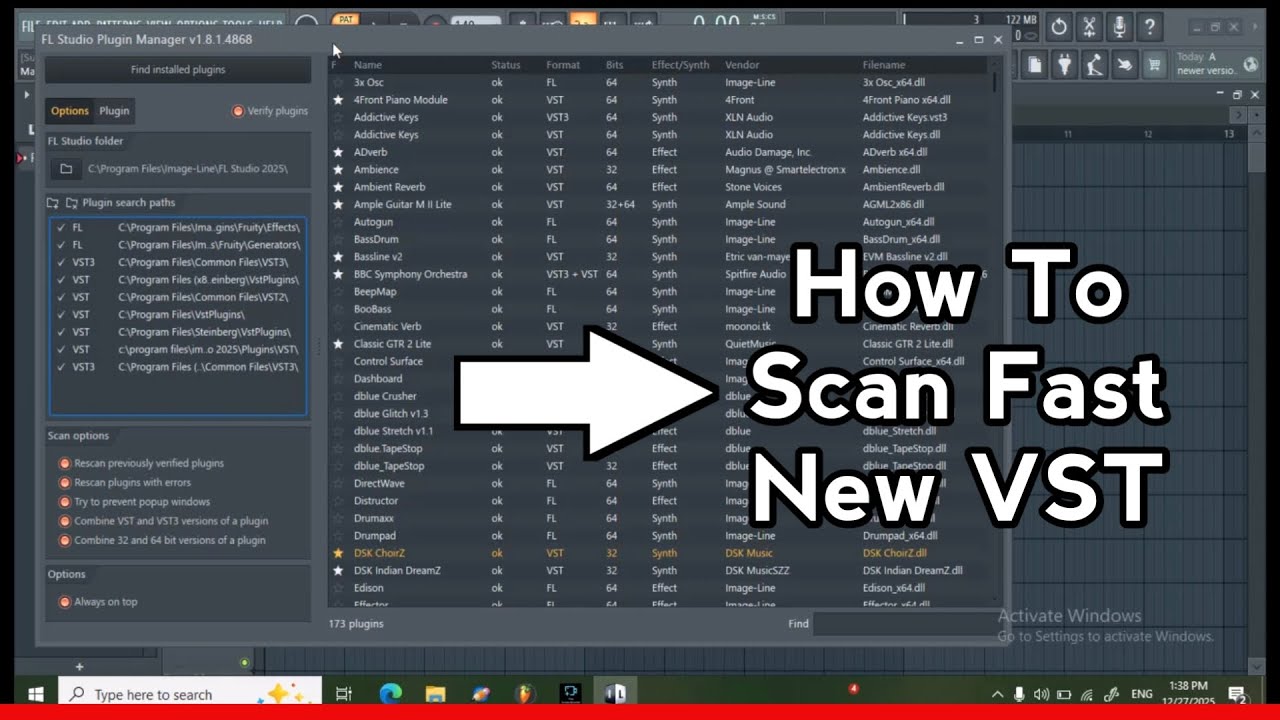Viewport: 1280px width, 720px height.
Task: Click the taskbar volume speaker icon
Action: coord(1041,694)
